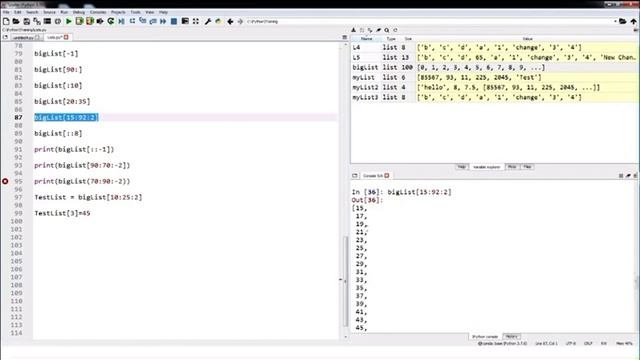Browse console tabs button
640x360 pixels.
click(355, 176)
